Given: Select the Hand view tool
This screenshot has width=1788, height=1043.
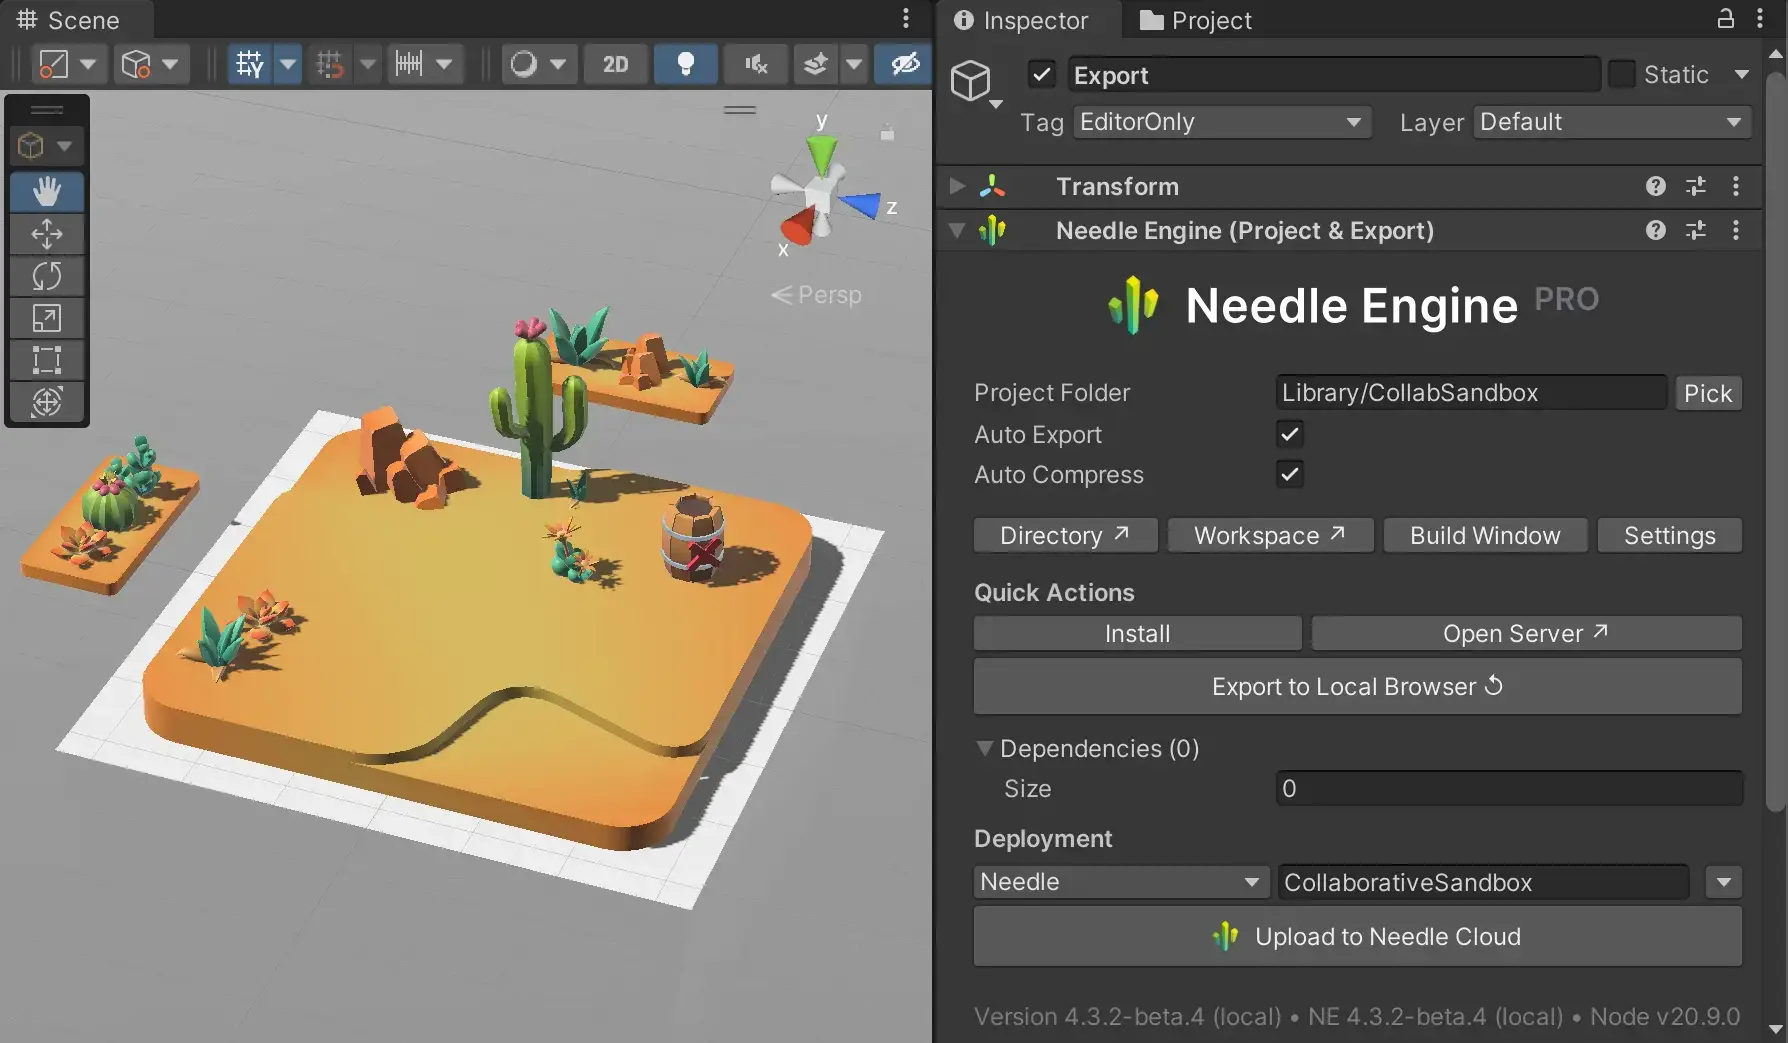Looking at the screenshot, I should point(47,191).
